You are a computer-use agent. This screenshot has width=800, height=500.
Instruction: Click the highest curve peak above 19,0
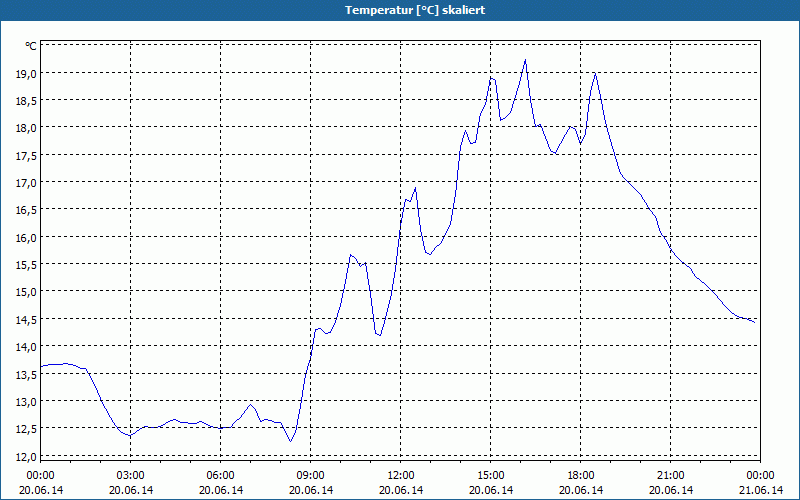525,60
